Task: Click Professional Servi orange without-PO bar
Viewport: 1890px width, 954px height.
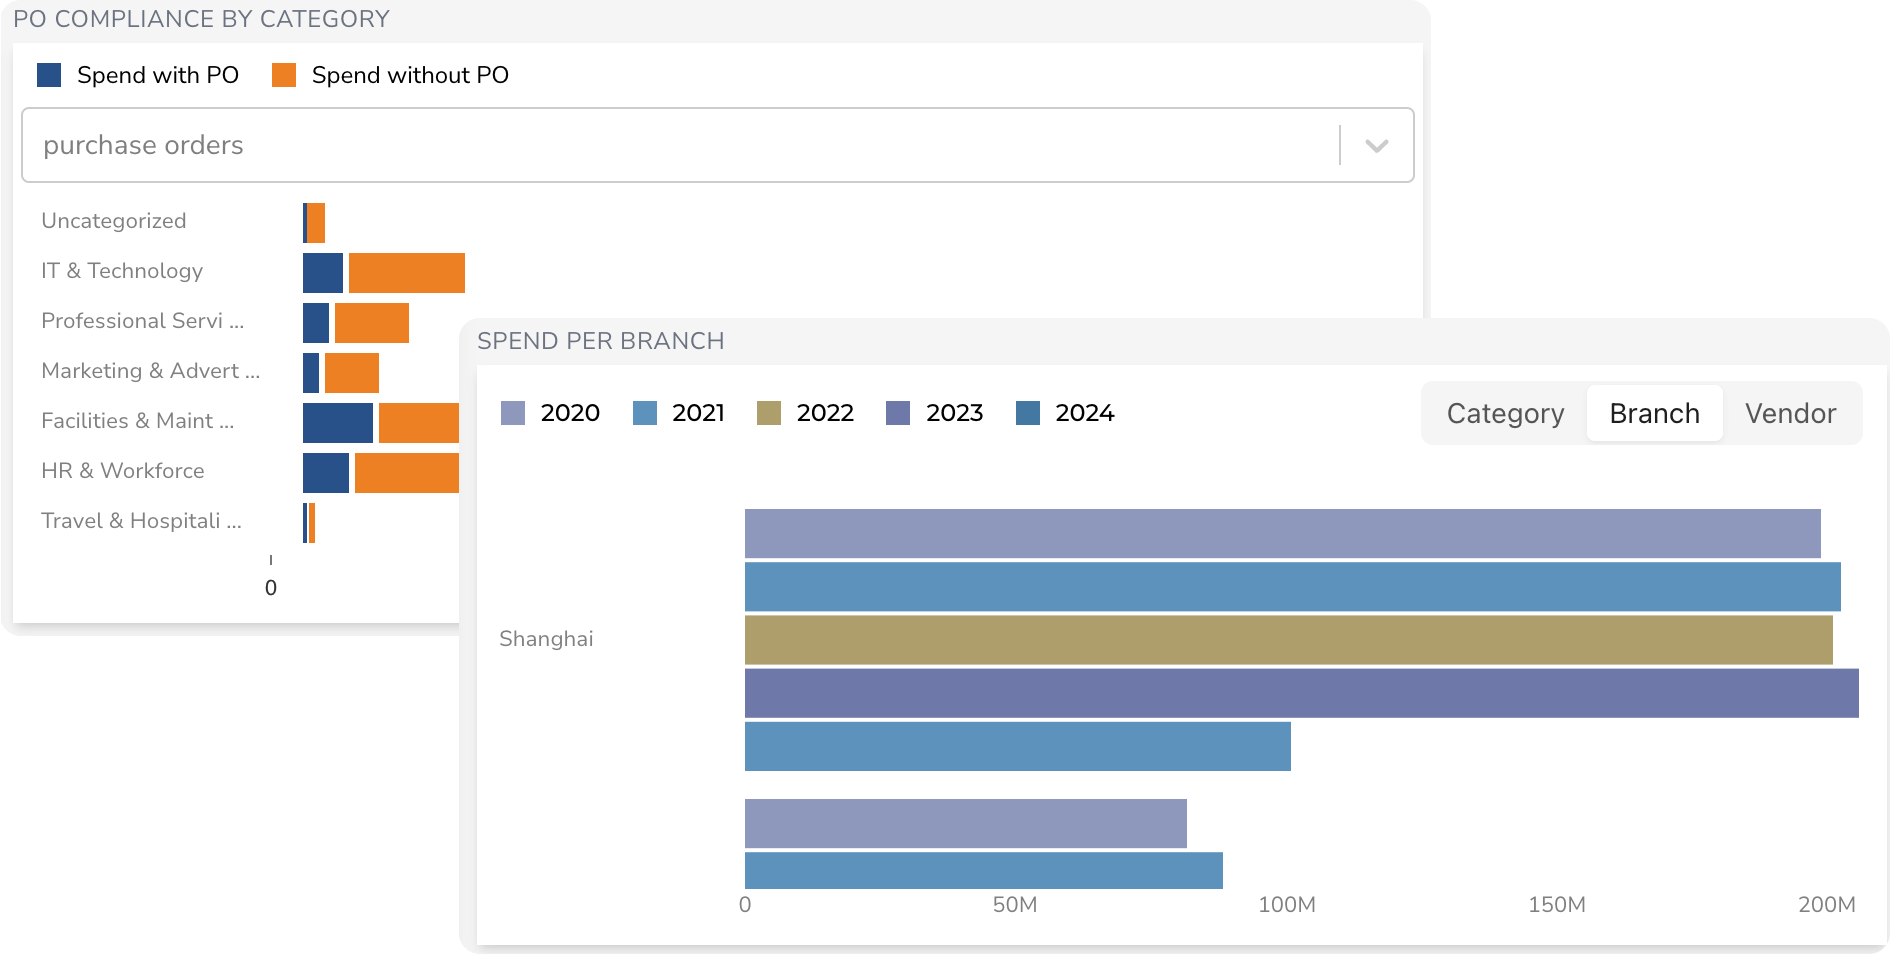Action: [x=372, y=323]
